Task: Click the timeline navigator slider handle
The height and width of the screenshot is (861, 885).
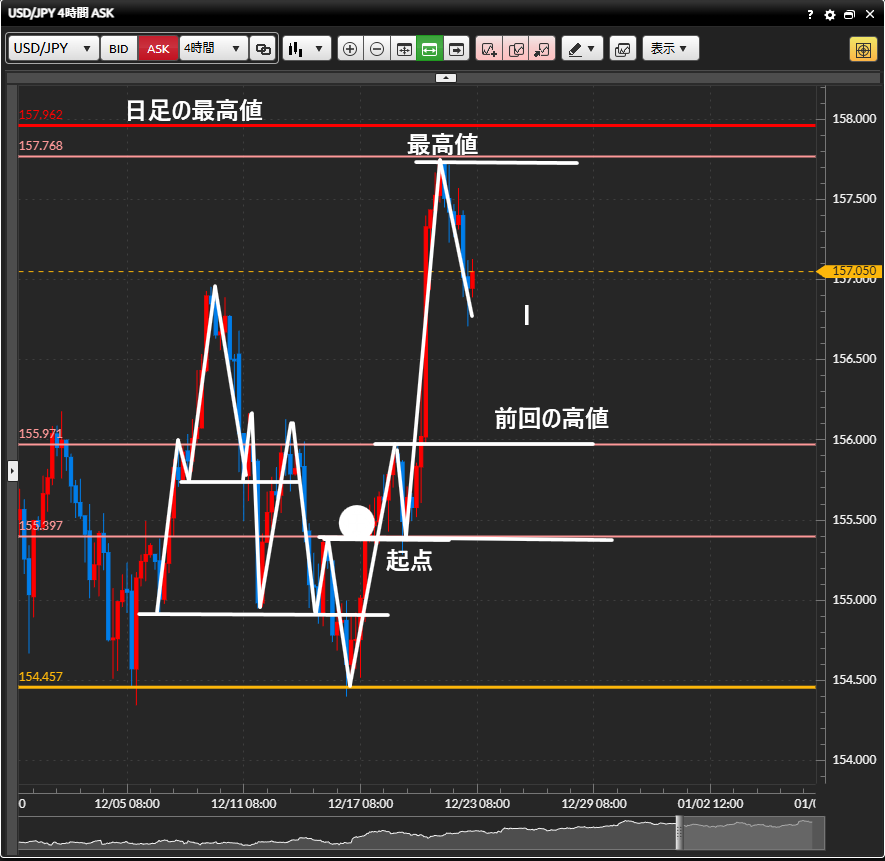Action: [680, 832]
